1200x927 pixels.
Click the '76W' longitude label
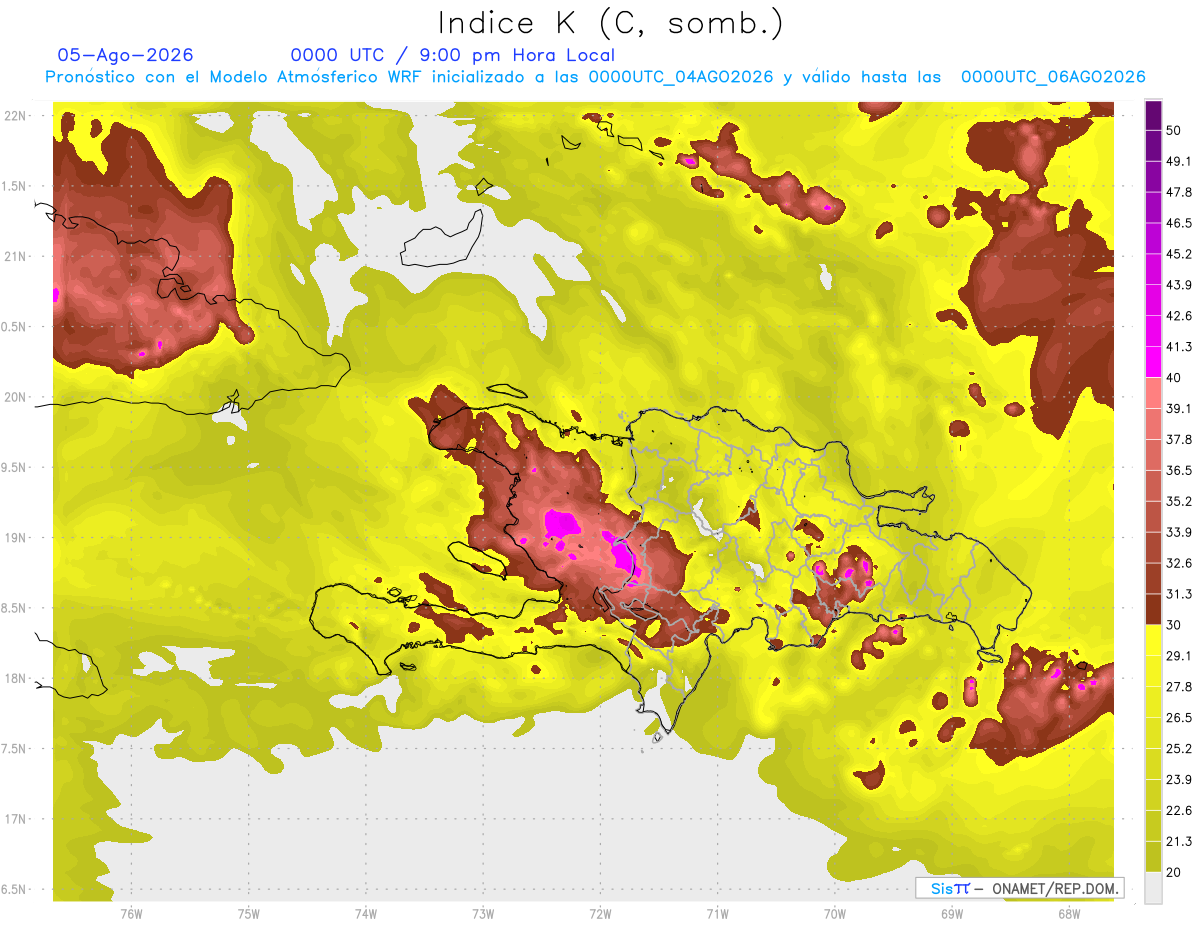(x=131, y=913)
